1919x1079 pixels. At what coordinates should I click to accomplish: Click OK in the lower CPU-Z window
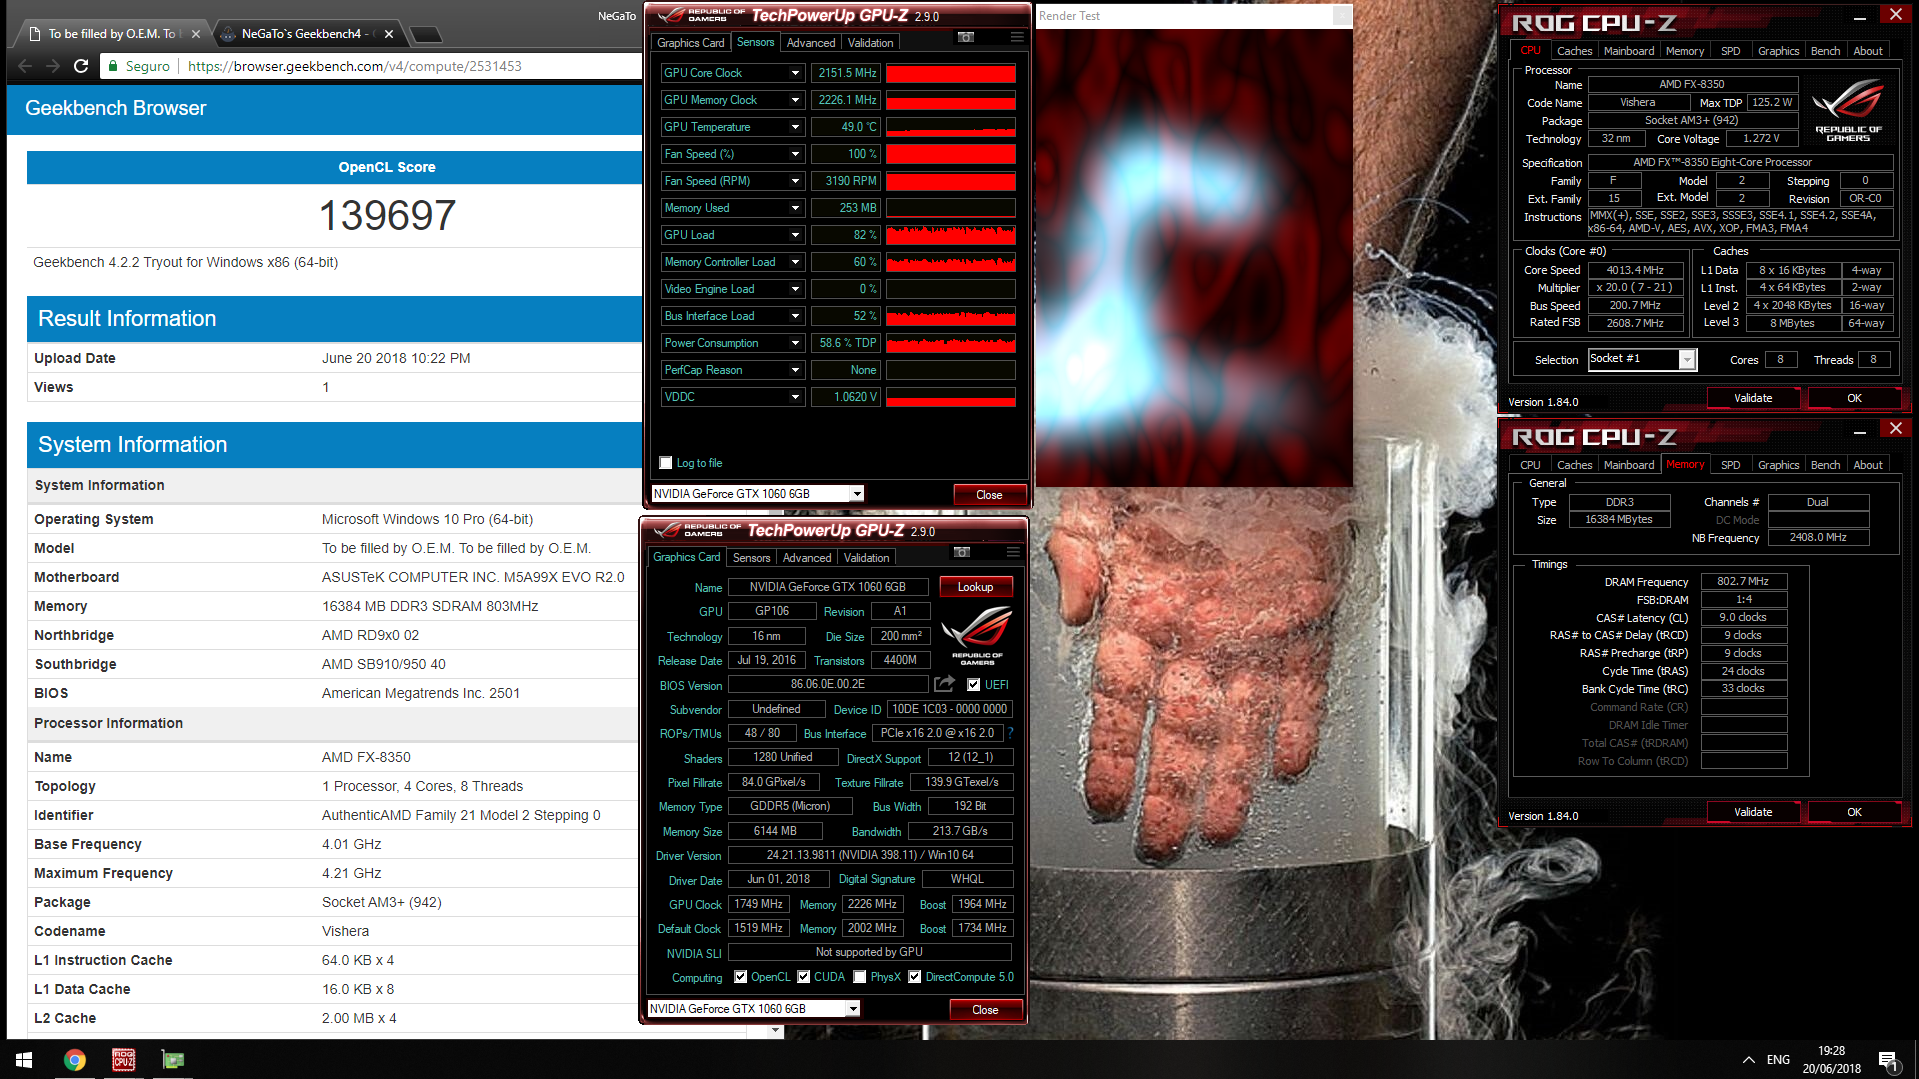1854,812
